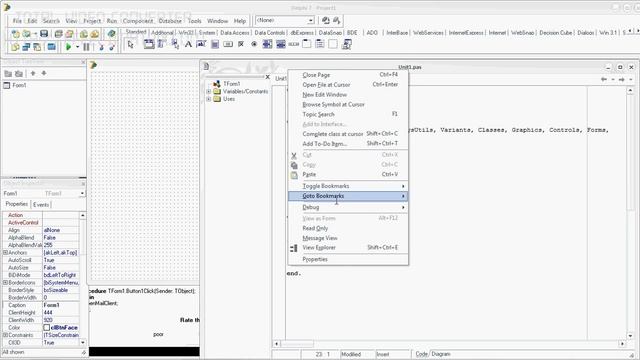Expand the BorderIcons property
Viewport: 640px width, 360px height.
click(5, 282)
